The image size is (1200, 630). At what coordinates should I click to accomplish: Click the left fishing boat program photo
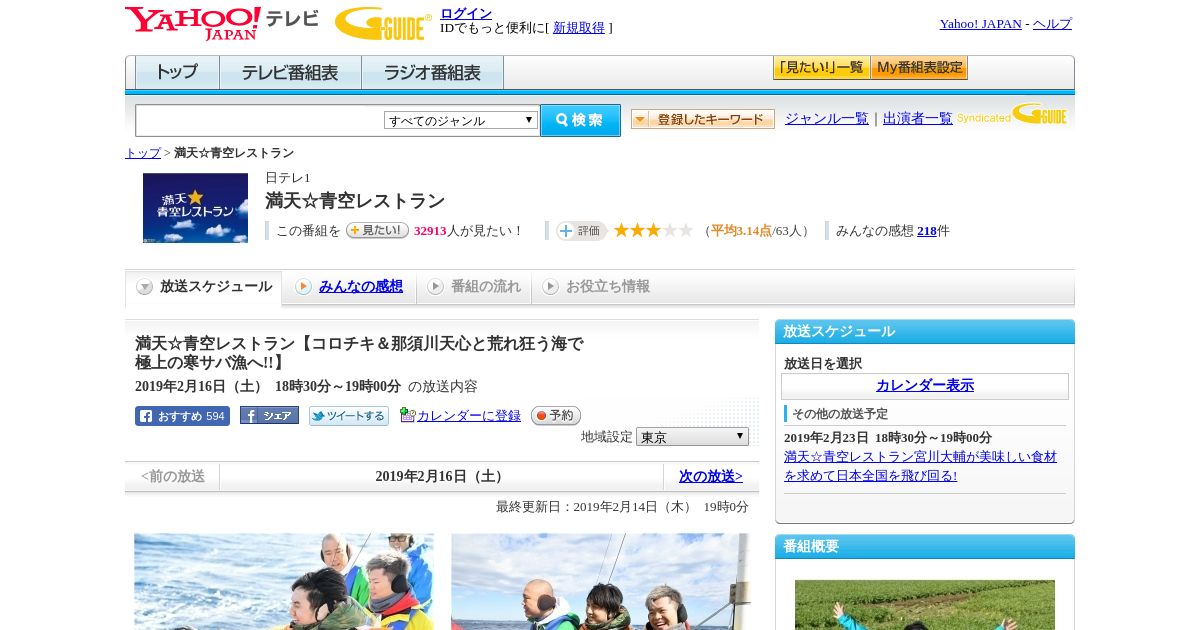tap(284, 581)
